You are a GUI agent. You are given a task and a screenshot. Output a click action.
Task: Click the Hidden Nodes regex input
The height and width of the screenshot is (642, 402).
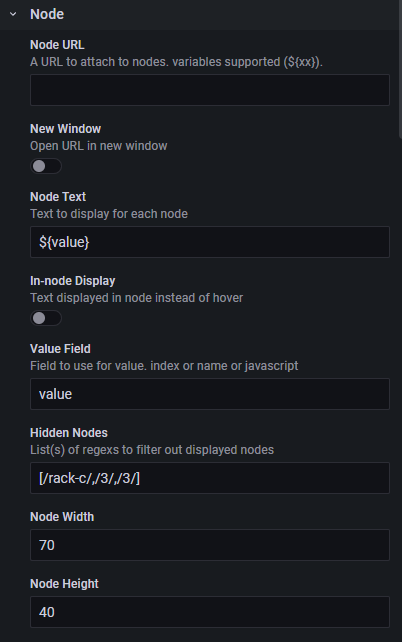click(x=210, y=478)
